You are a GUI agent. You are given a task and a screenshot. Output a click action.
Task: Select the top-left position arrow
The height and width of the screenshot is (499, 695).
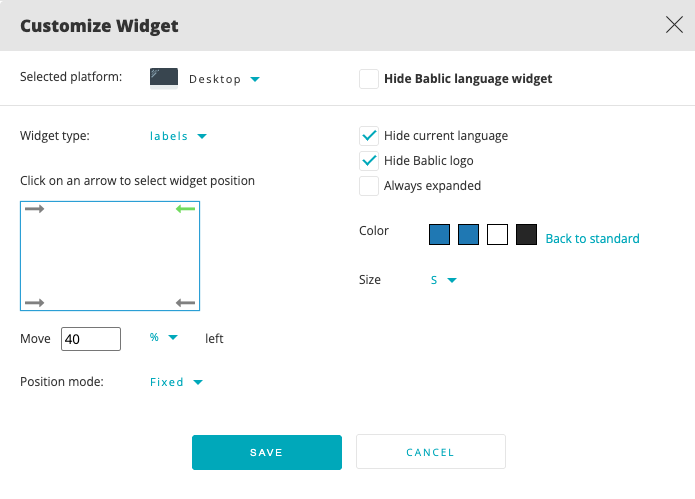tap(35, 209)
